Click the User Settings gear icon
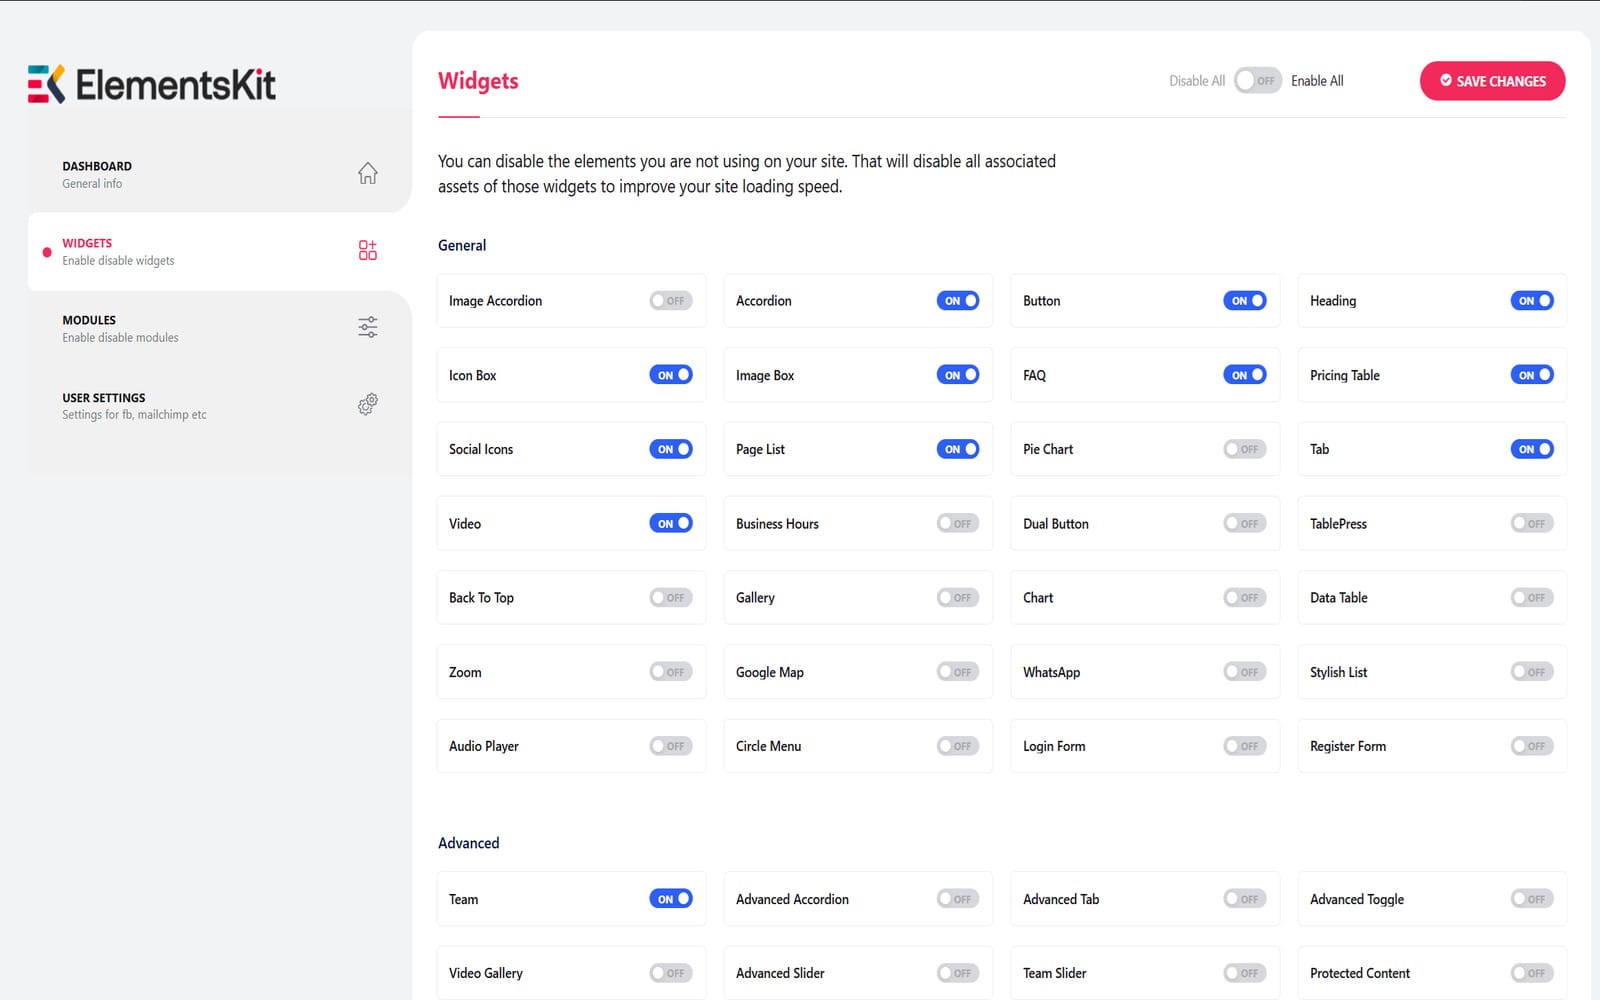Viewport: 1600px width, 1000px height. pos(368,404)
